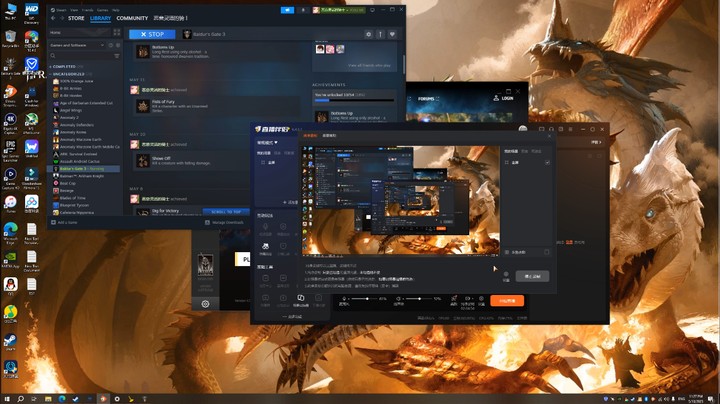This screenshot has width=720, height=404.
Task: Click SCROLL TO TOP in the Steam activity feed
Action: [x=226, y=212]
